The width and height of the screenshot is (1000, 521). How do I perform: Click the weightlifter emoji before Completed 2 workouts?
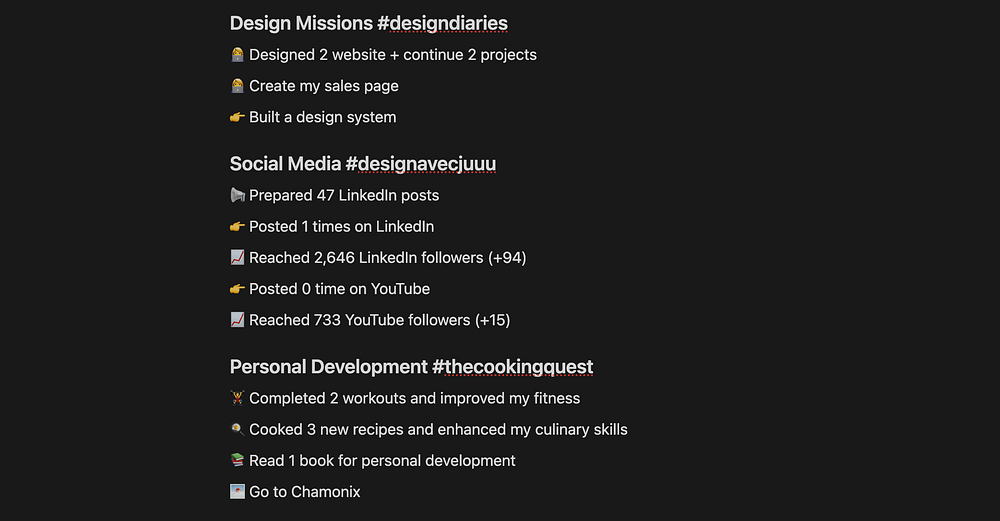(x=237, y=398)
